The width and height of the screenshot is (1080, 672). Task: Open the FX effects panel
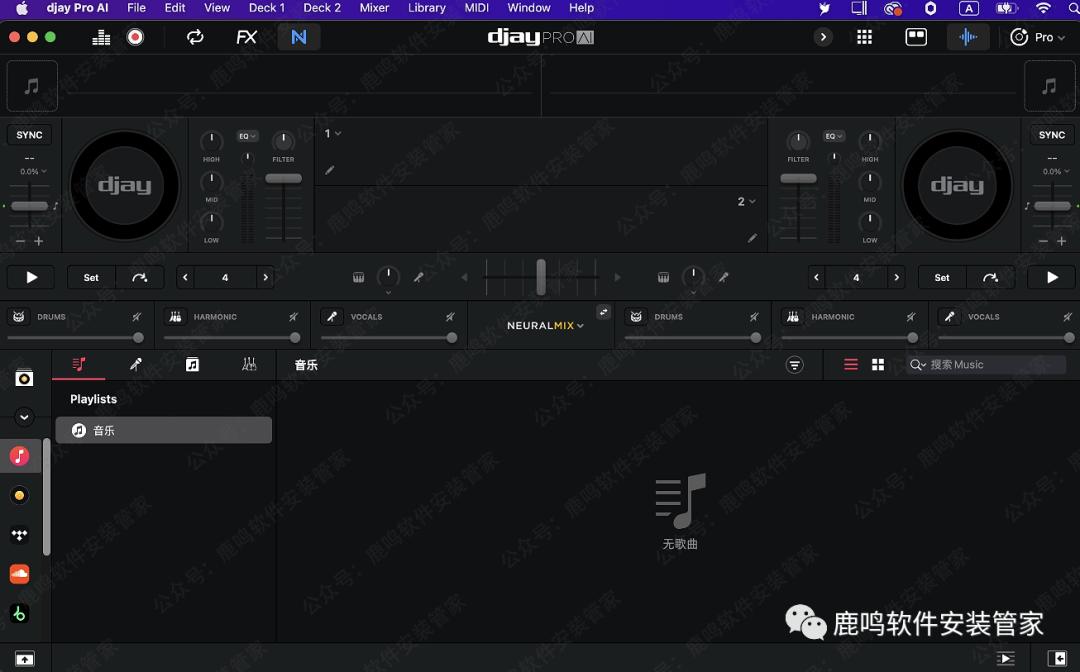[246, 37]
